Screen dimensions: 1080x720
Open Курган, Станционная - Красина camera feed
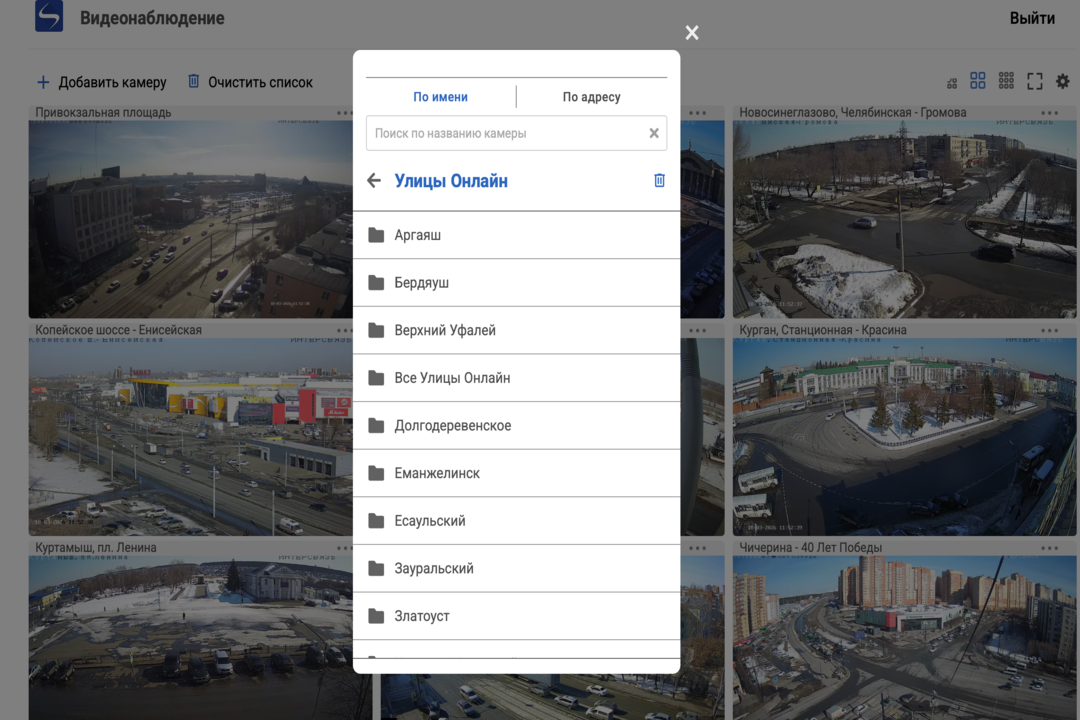point(904,437)
